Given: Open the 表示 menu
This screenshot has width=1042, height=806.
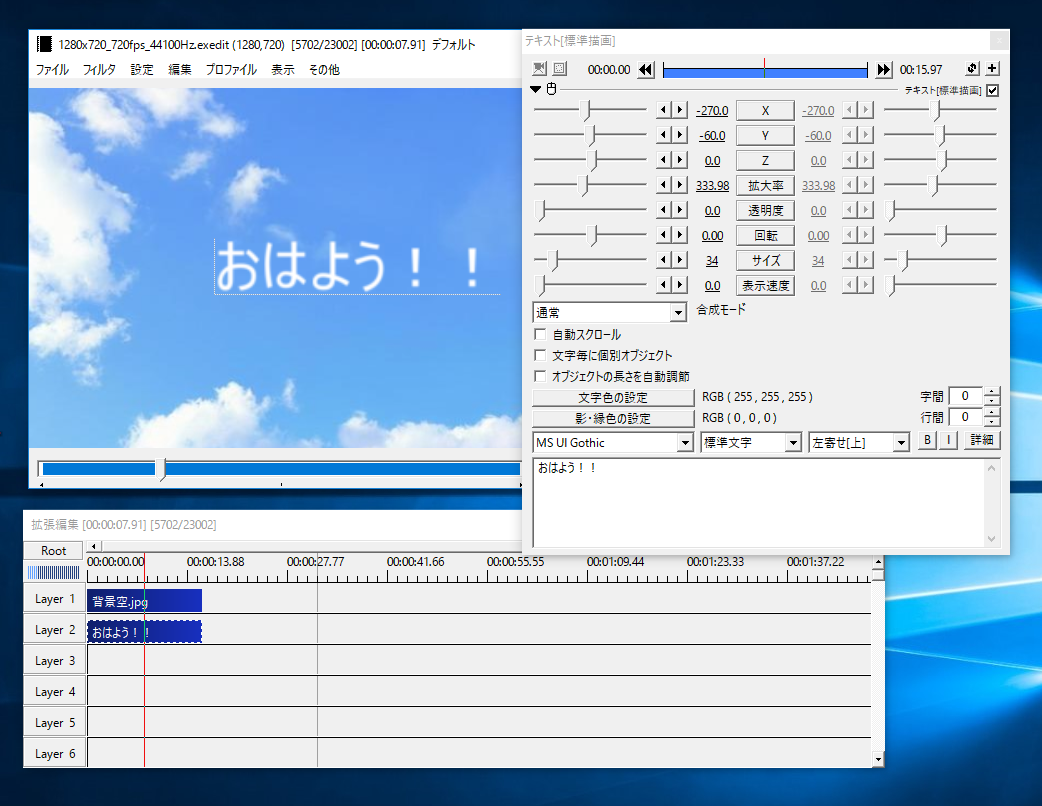Looking at the screenshot, I should pyautogui.click(x=282, y=69).
